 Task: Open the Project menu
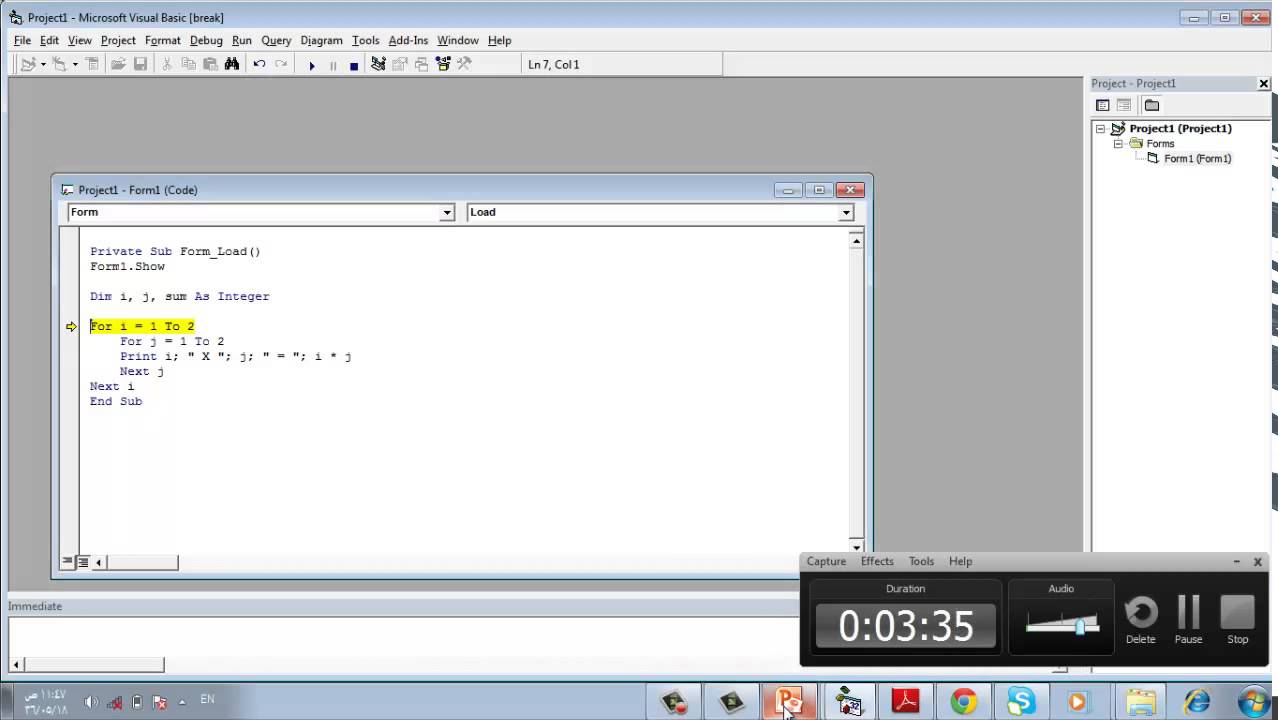(x=118, y=40)
